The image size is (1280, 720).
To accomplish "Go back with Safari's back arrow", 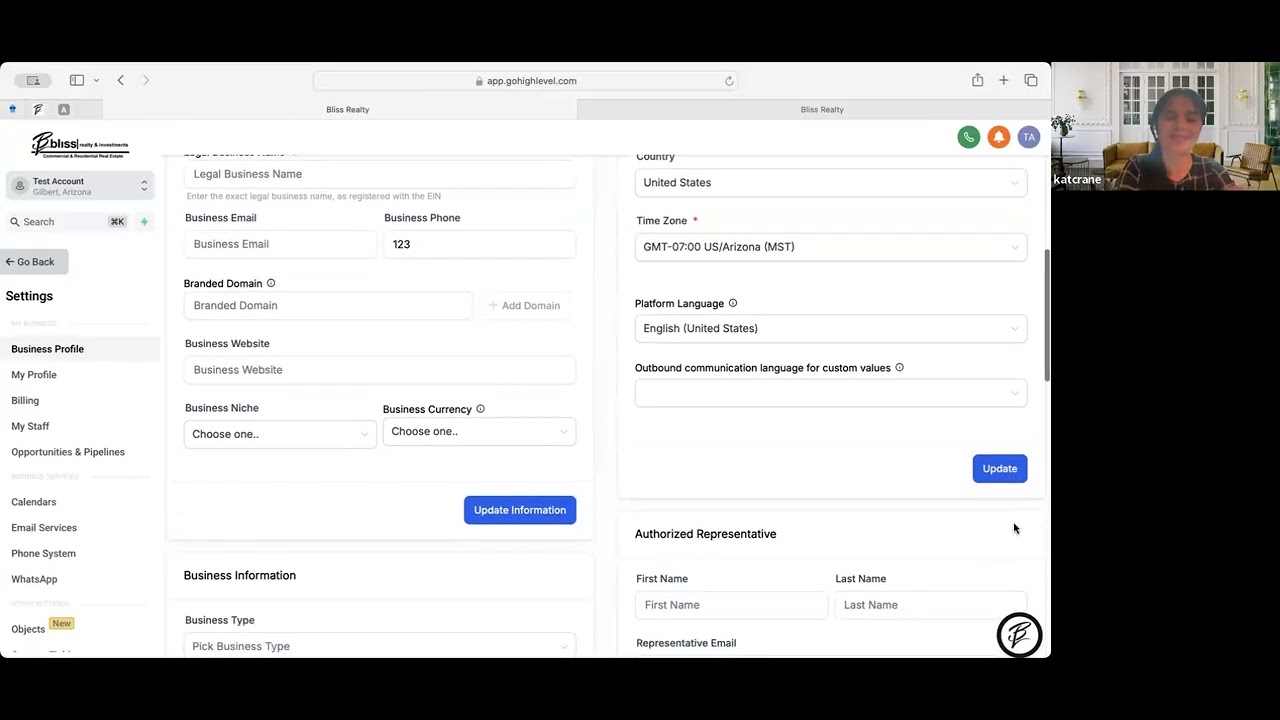I will click(121, 80).
